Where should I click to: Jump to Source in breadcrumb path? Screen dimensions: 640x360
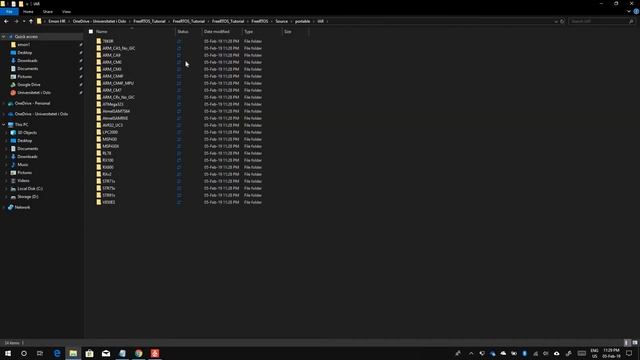[281, 21]
